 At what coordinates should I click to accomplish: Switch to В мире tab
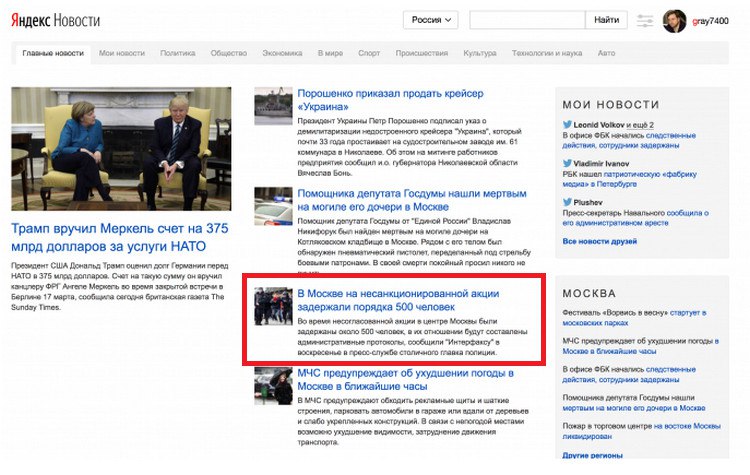[x=331, y=53]
